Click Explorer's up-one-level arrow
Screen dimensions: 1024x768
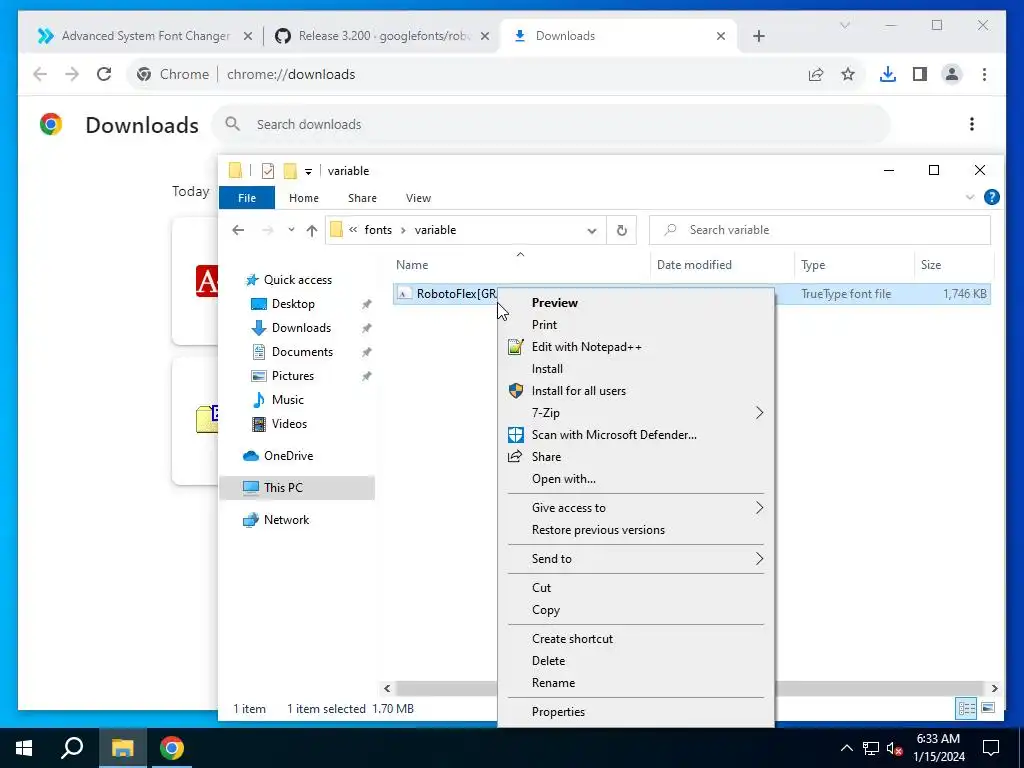tap(312, 230)
